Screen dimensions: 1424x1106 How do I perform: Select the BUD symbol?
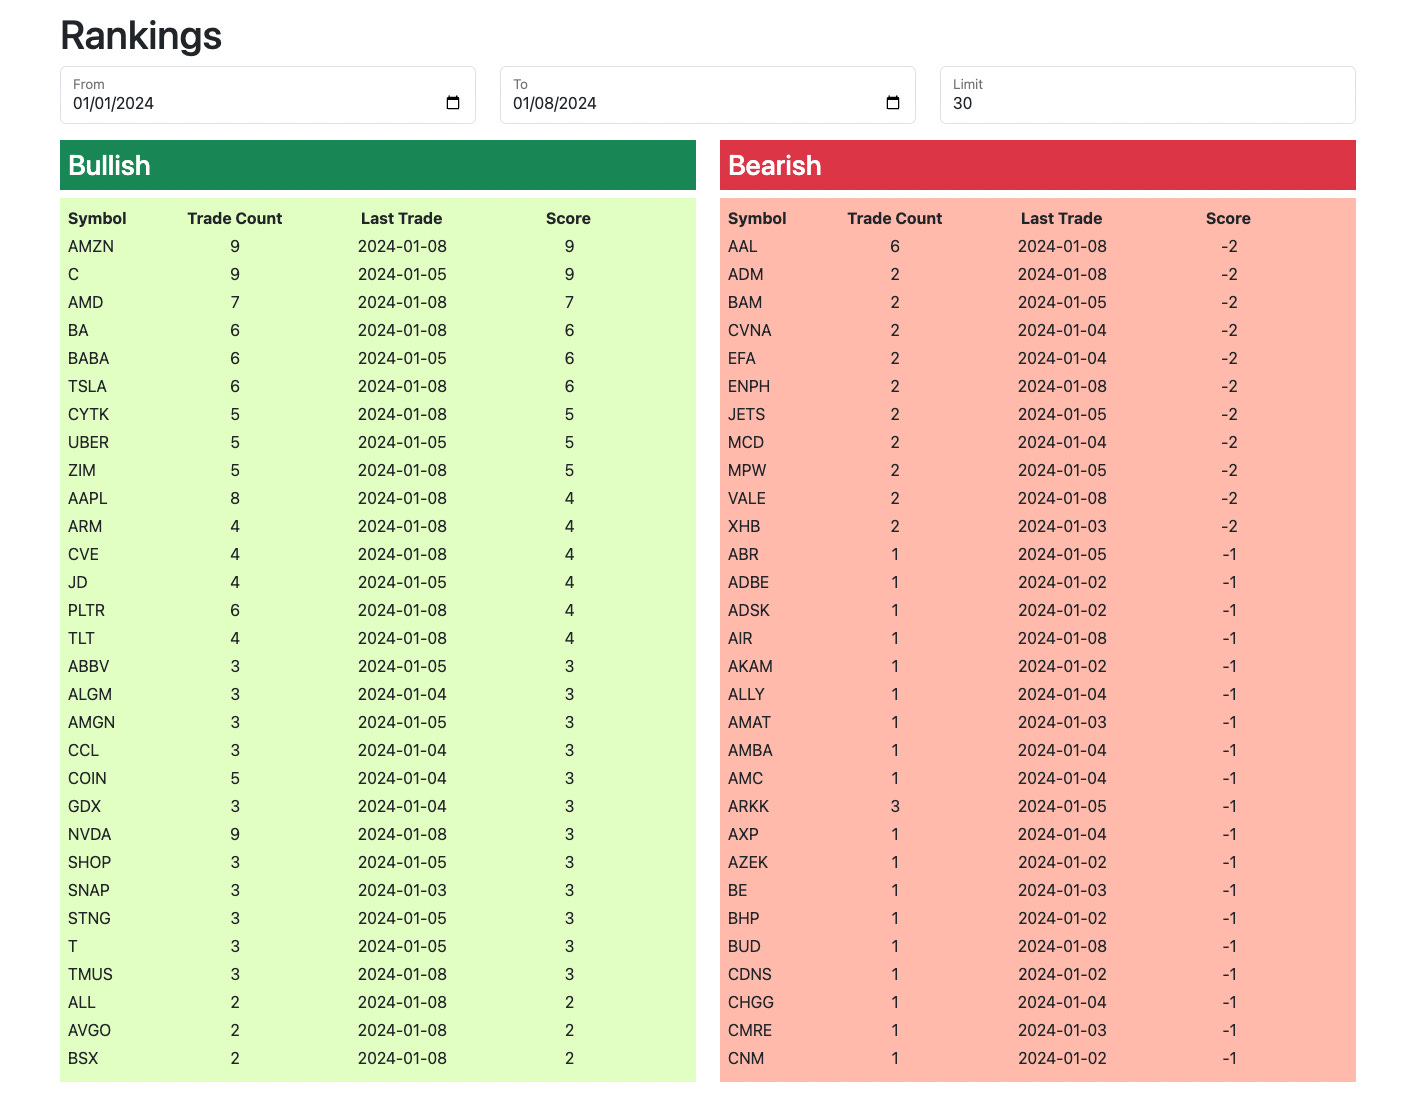[744, 946]
